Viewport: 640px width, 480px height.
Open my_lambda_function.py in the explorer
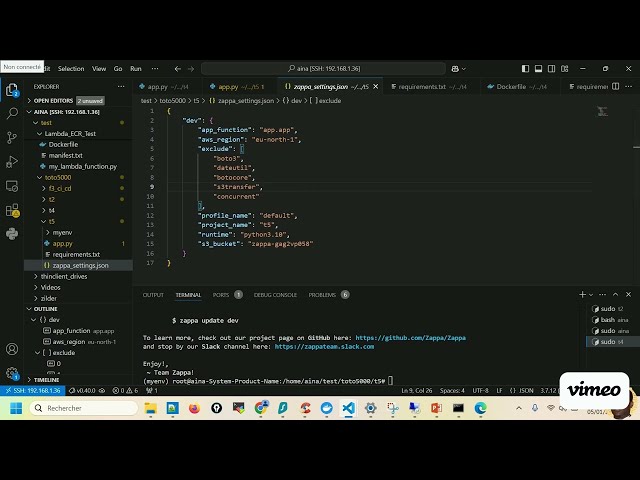click(82, 167)
